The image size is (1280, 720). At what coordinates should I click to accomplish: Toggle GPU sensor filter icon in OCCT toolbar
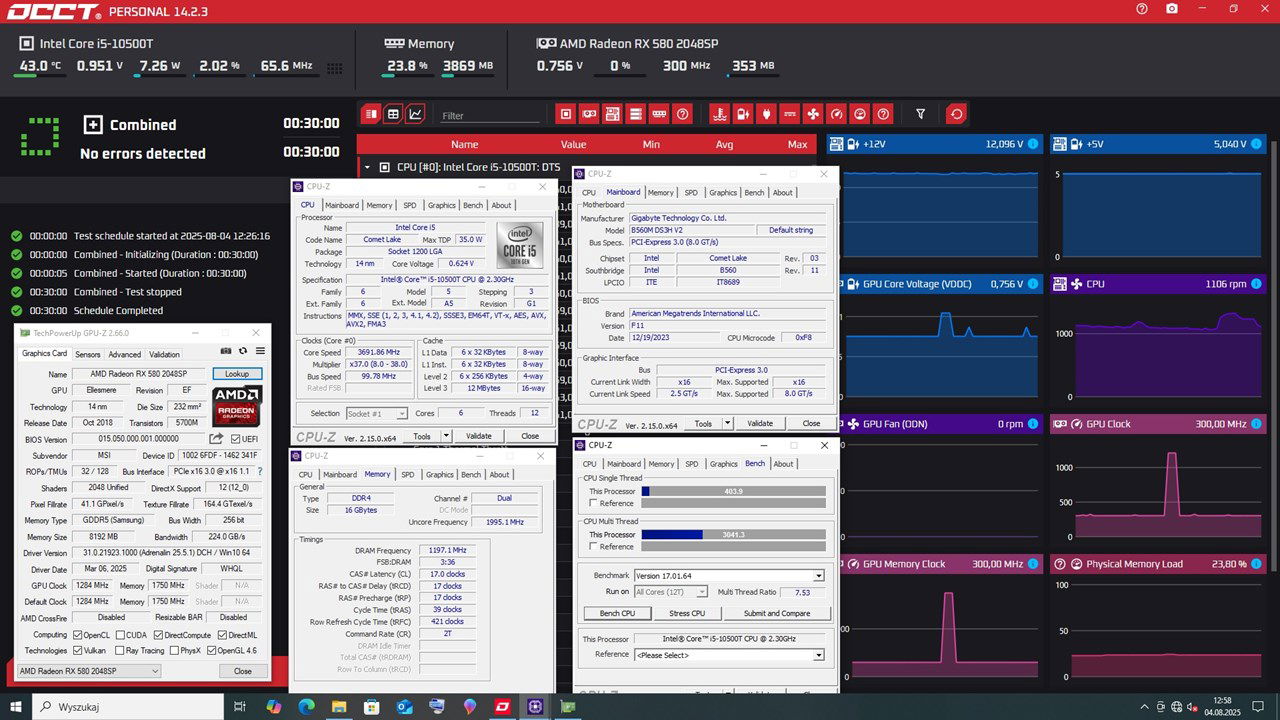coord(589,114)
